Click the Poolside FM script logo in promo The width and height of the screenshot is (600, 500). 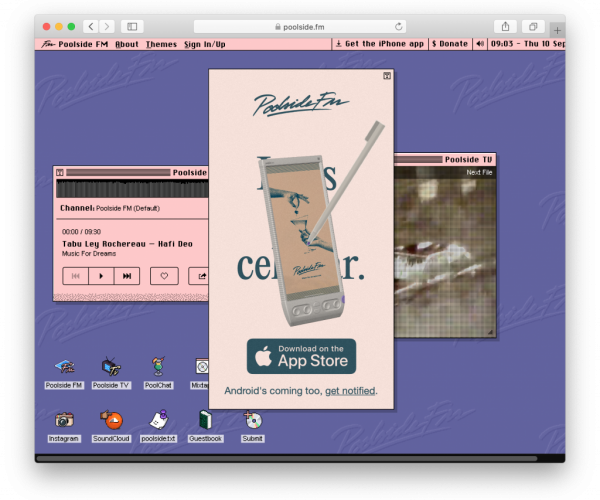tap(301, 104)
